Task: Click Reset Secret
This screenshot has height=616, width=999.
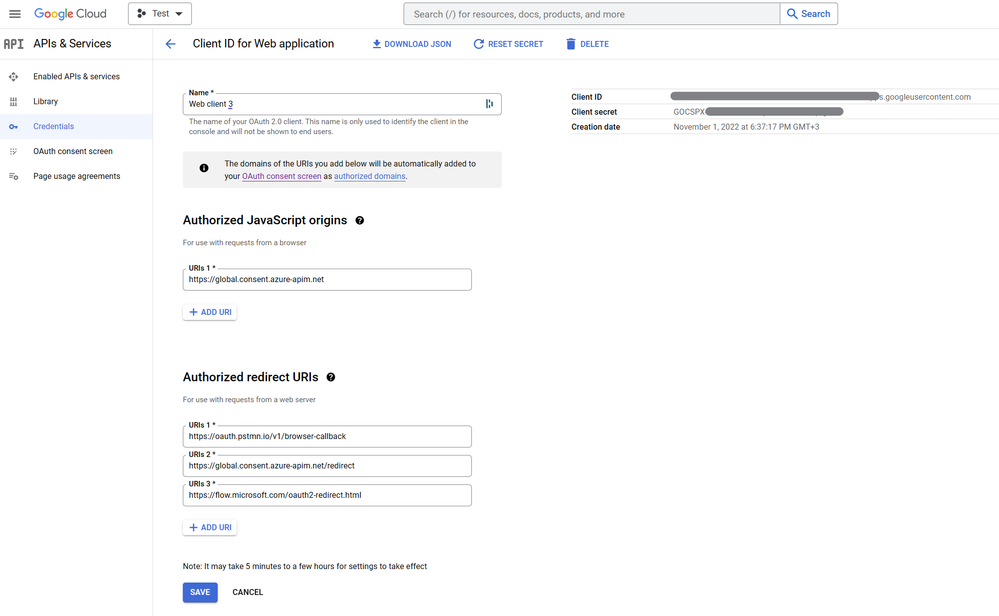Action: pos(508,44)
